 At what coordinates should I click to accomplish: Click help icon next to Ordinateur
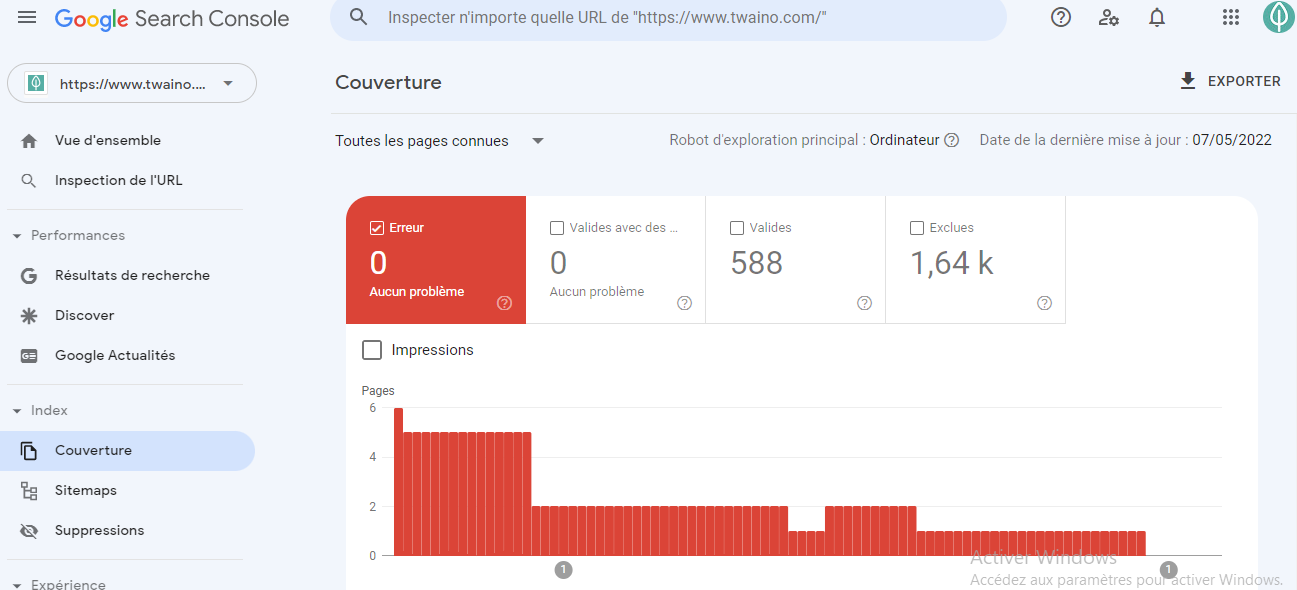[x=952, y=140]
